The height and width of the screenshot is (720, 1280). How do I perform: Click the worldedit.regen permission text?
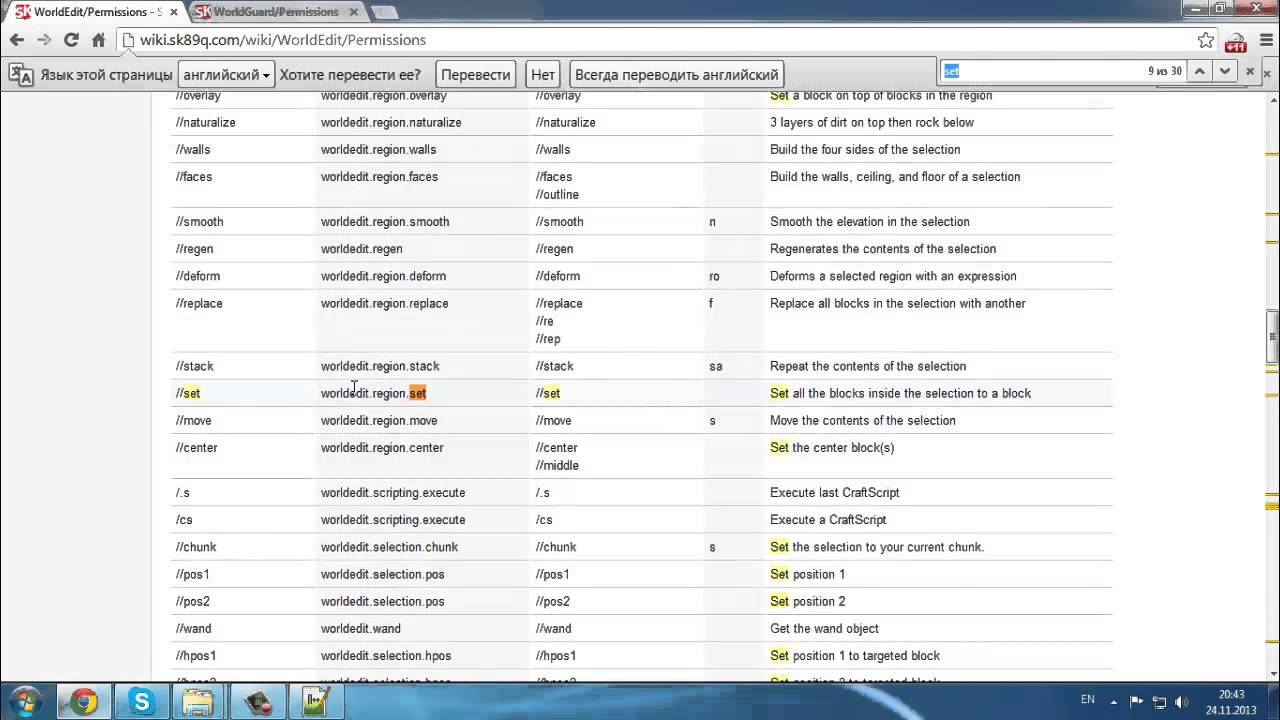(x=362, y=249)
